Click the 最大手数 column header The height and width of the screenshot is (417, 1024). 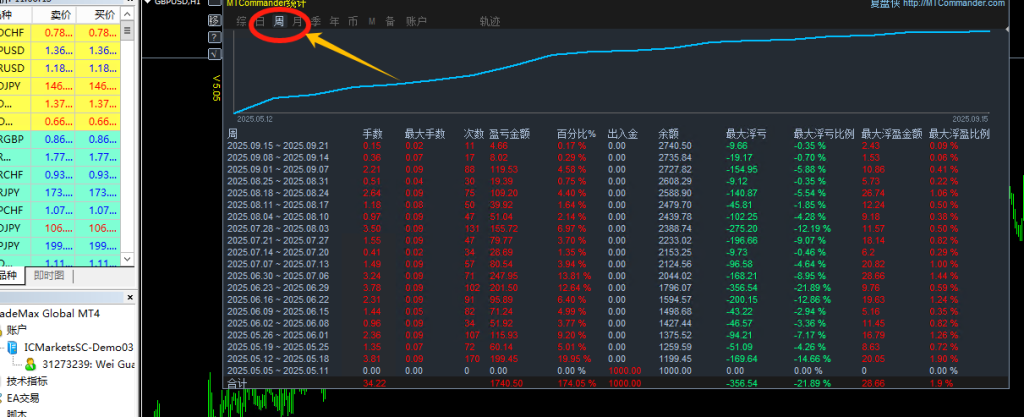click(425, 134)
